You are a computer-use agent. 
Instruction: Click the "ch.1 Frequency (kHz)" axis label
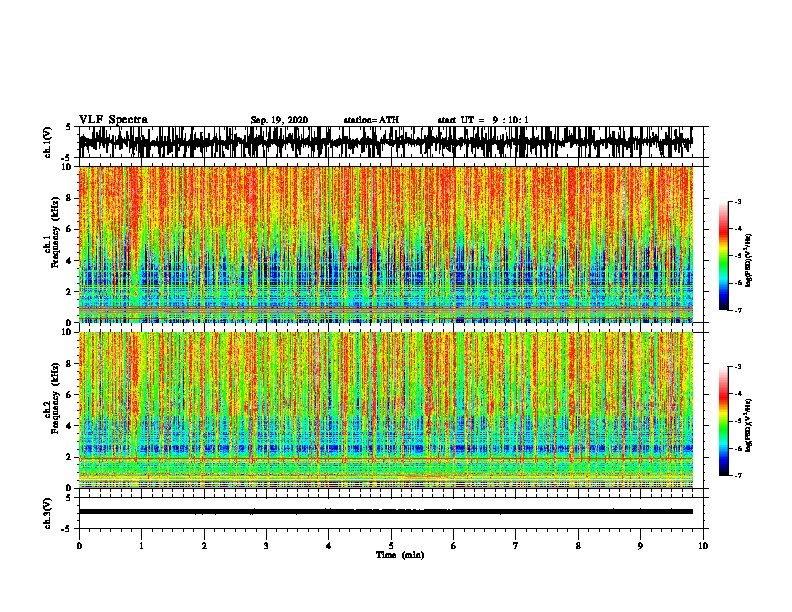[x=51, y=233]
